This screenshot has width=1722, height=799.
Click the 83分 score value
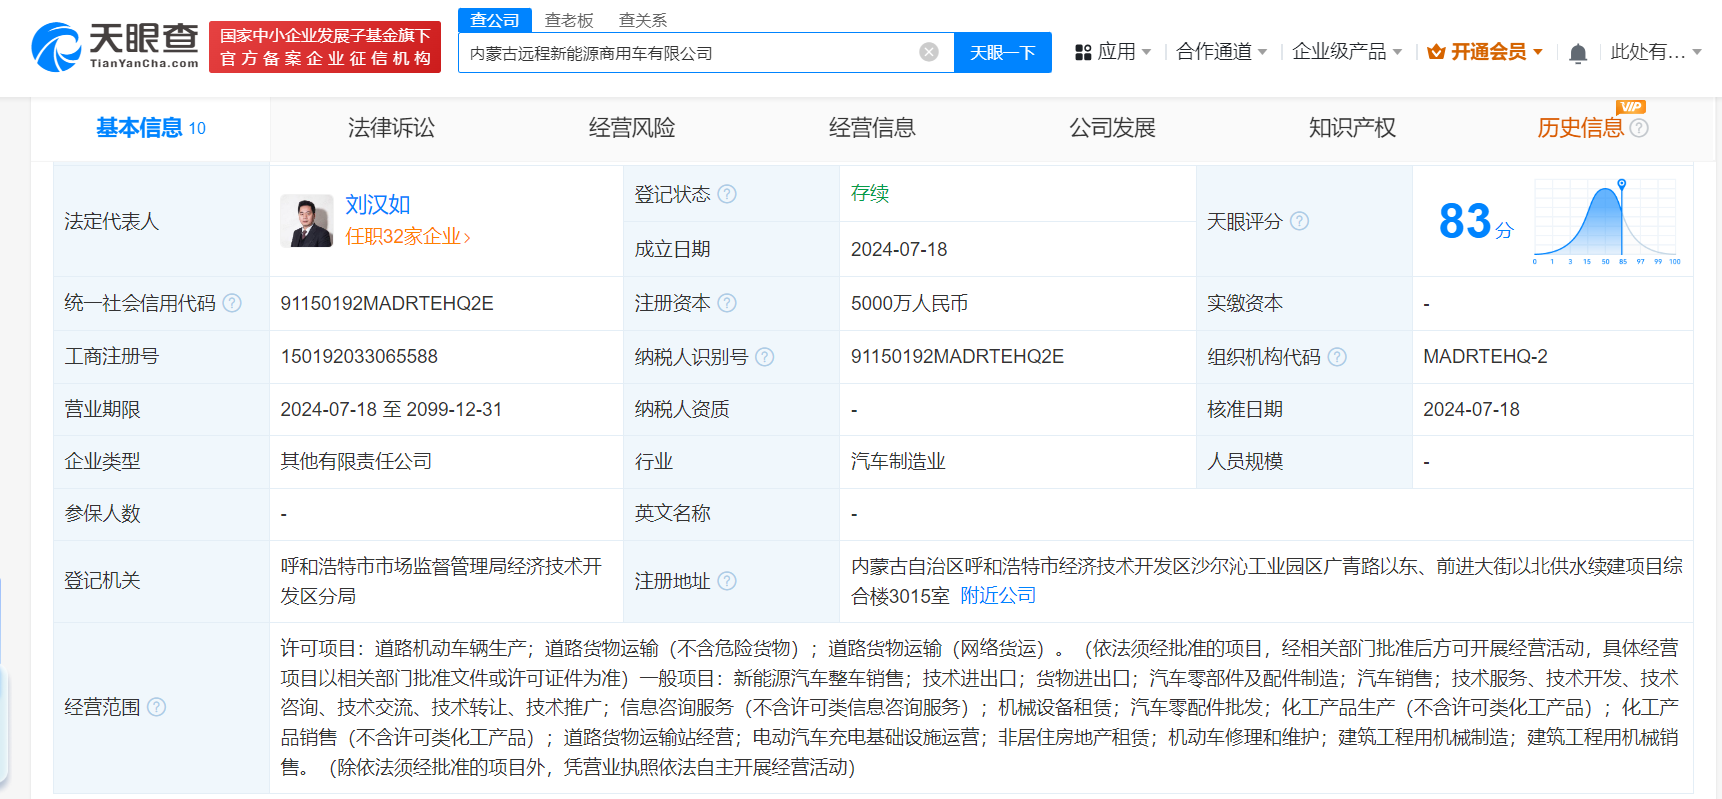[1476, 222]
